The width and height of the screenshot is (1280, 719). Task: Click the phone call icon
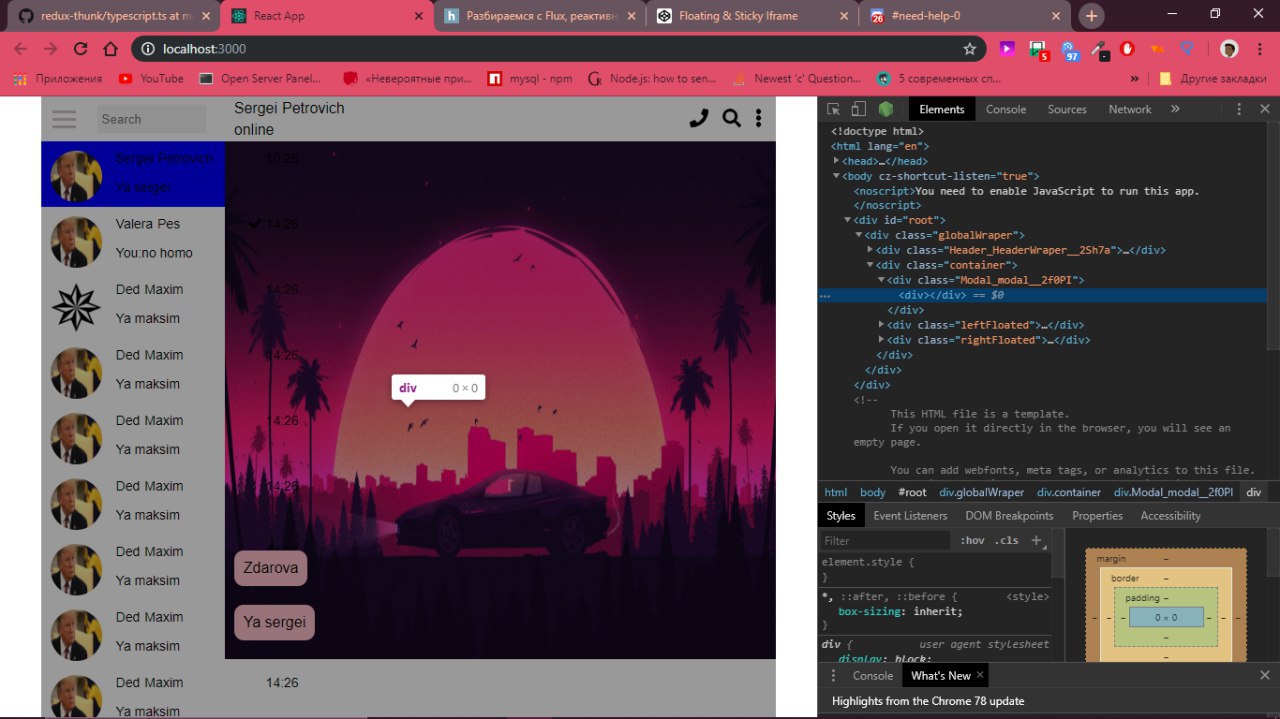coord(699,118)
